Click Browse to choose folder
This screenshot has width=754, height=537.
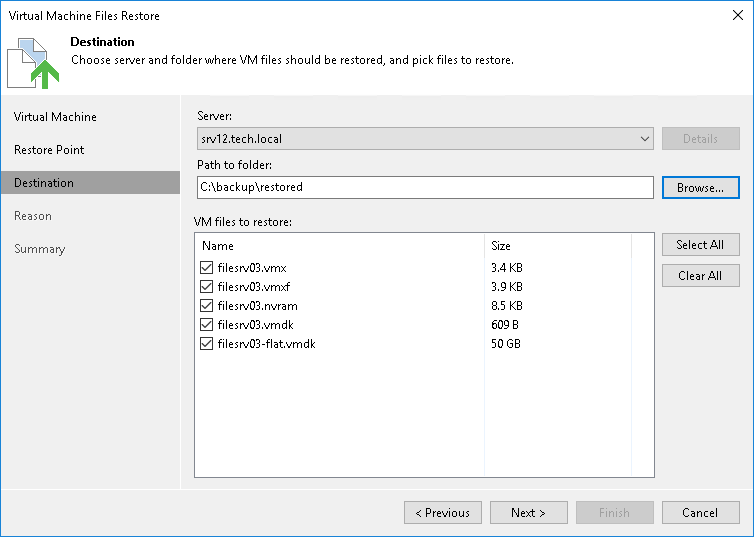coord(701,187)
